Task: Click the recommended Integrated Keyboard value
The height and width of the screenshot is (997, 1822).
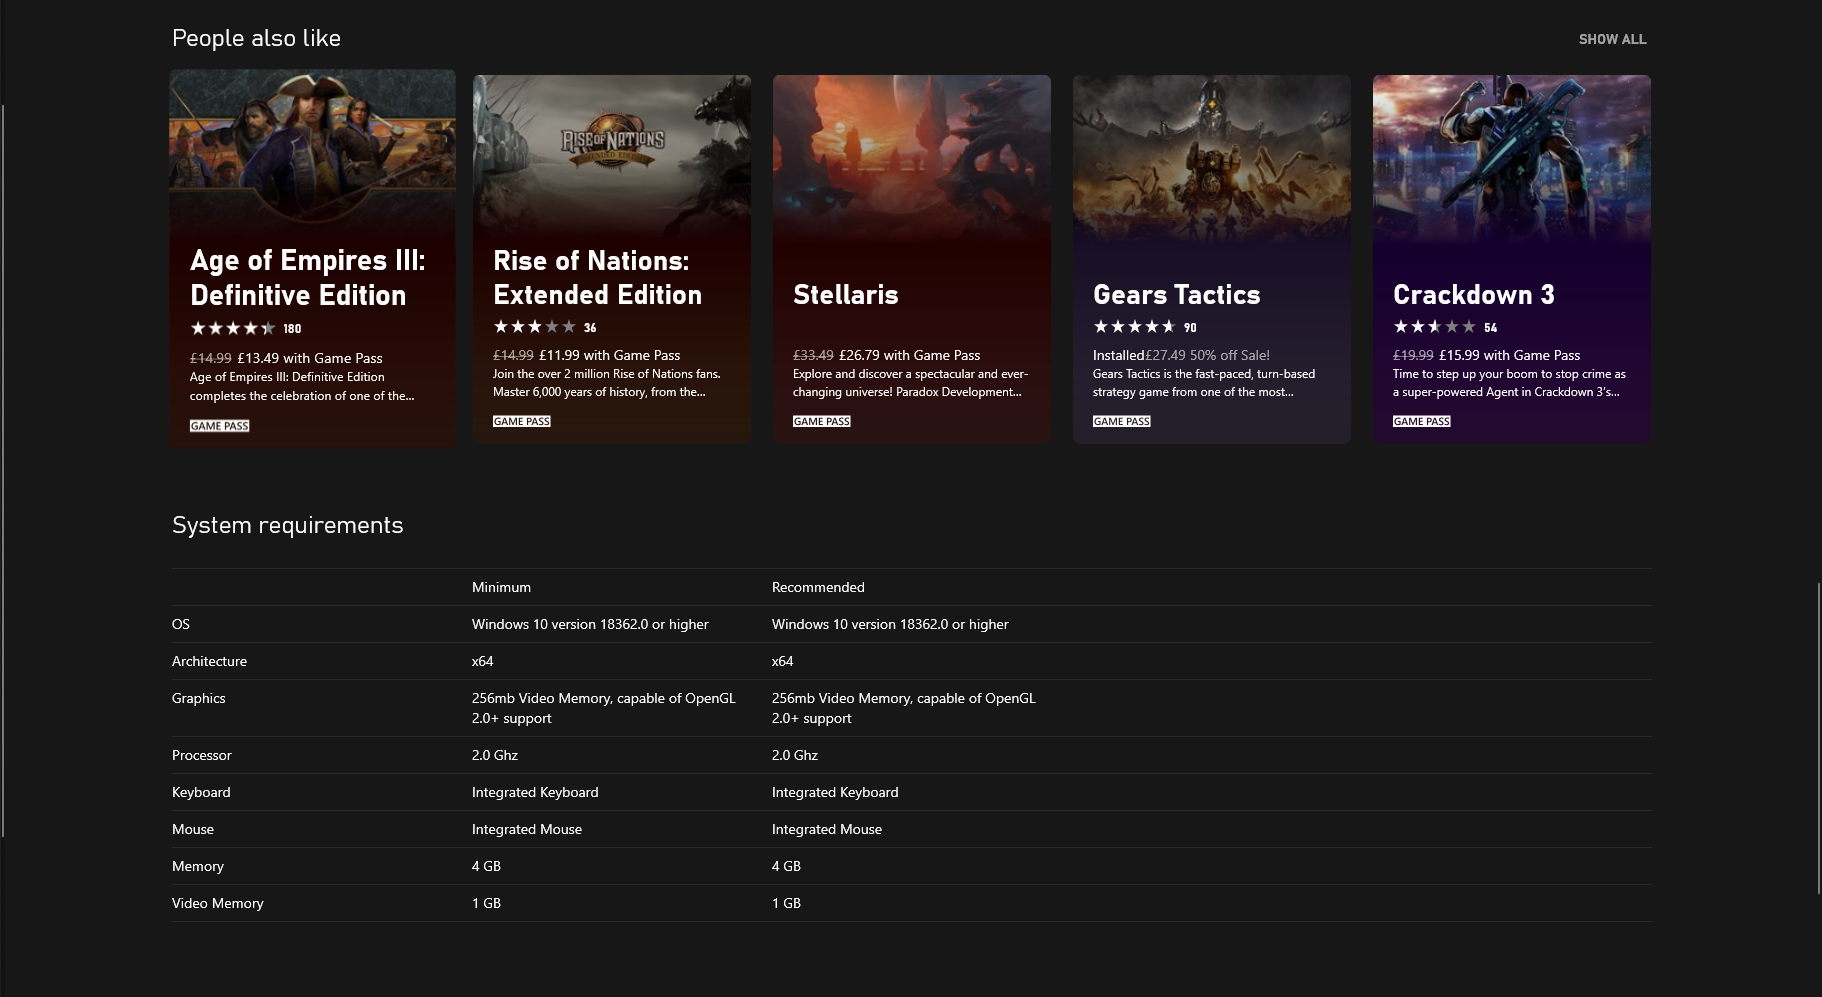Action: pos(835,792)
